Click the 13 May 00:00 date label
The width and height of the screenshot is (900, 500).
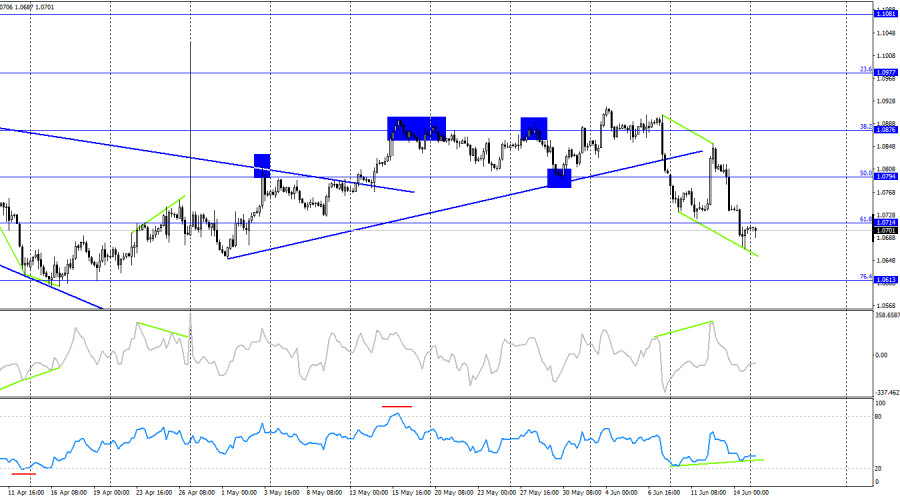[368, 493]
